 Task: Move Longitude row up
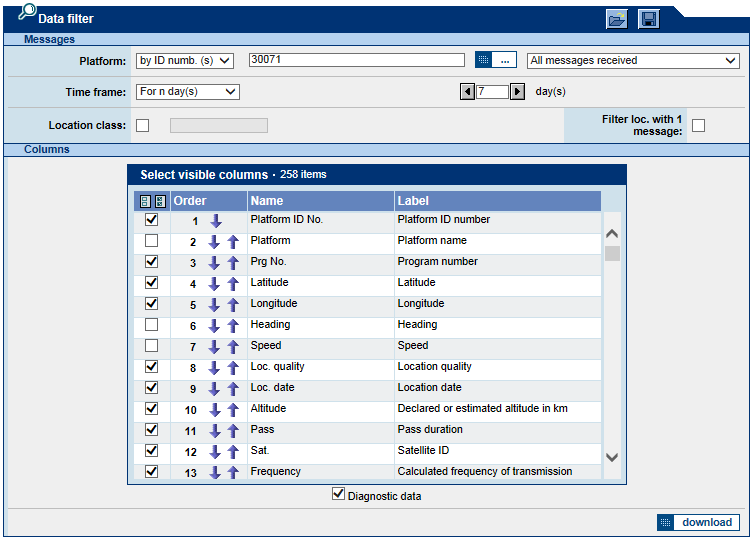tap(233, 305)
